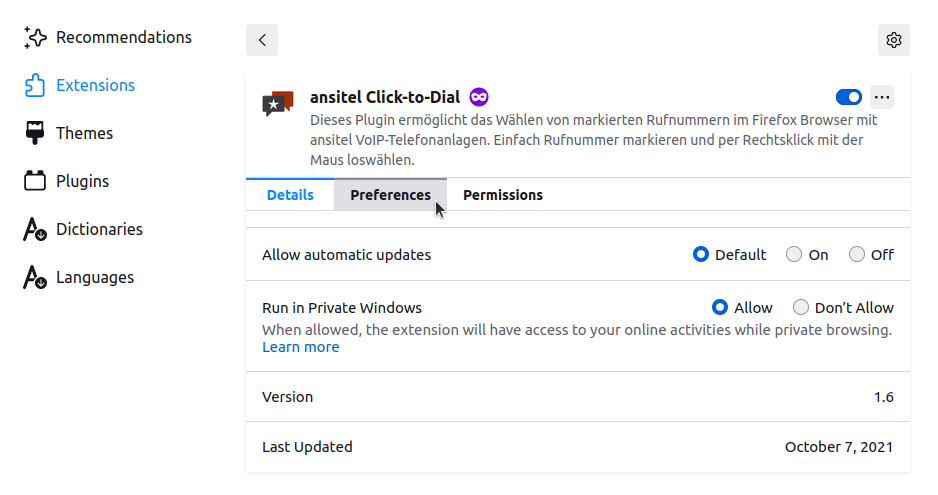Image resolution: width=938 pixels, height=495 pixels.
Task: Turn automatic updates On
Action: click(x=794, y=255)
